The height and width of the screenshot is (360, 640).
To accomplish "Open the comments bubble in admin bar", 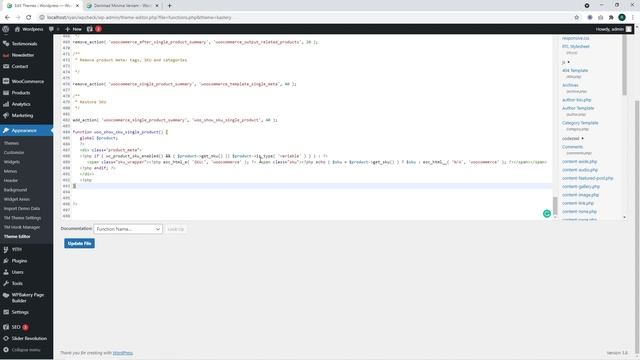I will [51, 29].
